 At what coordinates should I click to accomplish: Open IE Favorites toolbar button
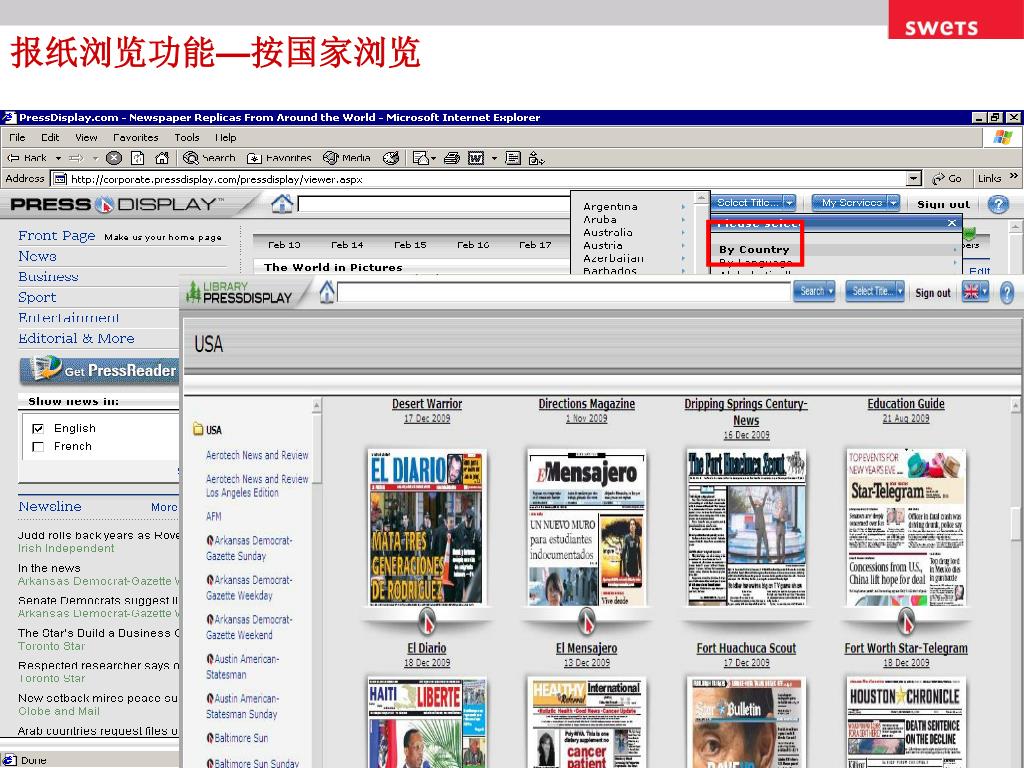point(279,158)
